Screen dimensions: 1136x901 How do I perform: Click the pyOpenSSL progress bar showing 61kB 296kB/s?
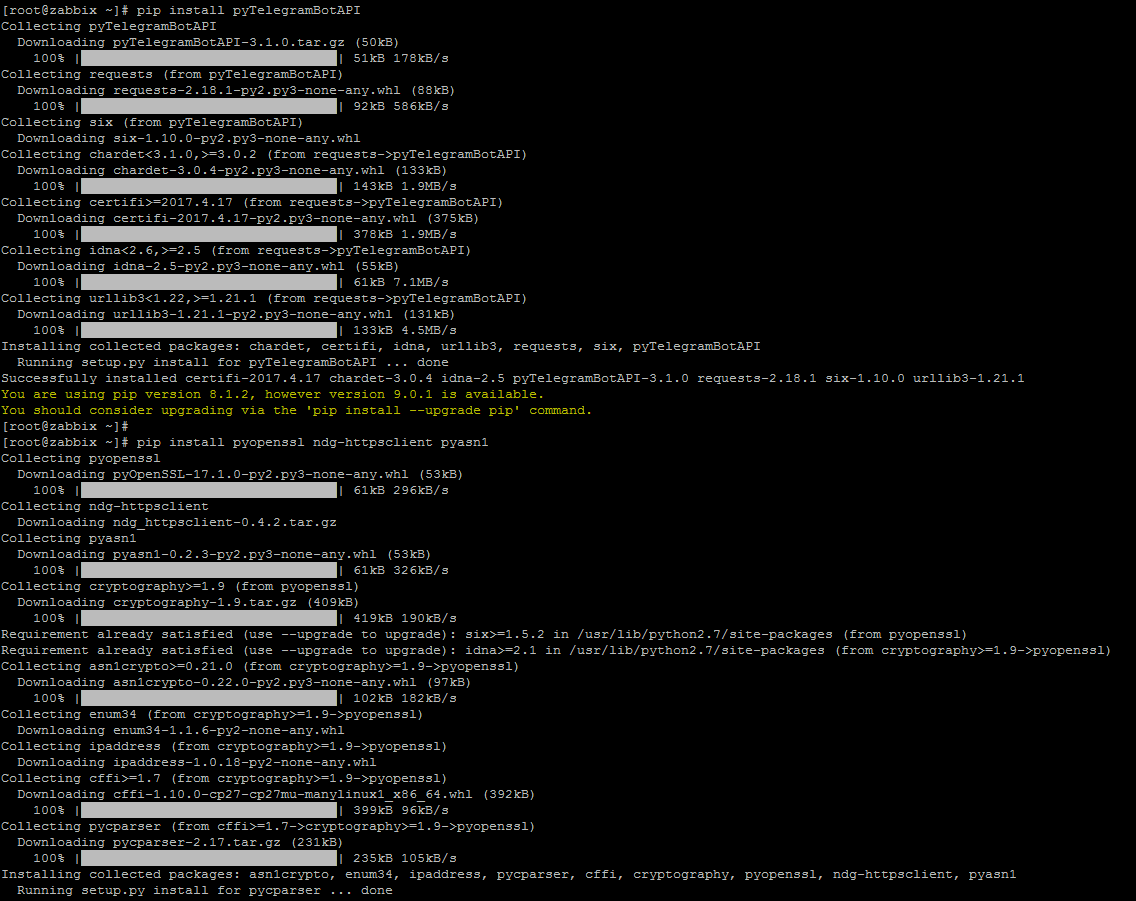point(209,490)
